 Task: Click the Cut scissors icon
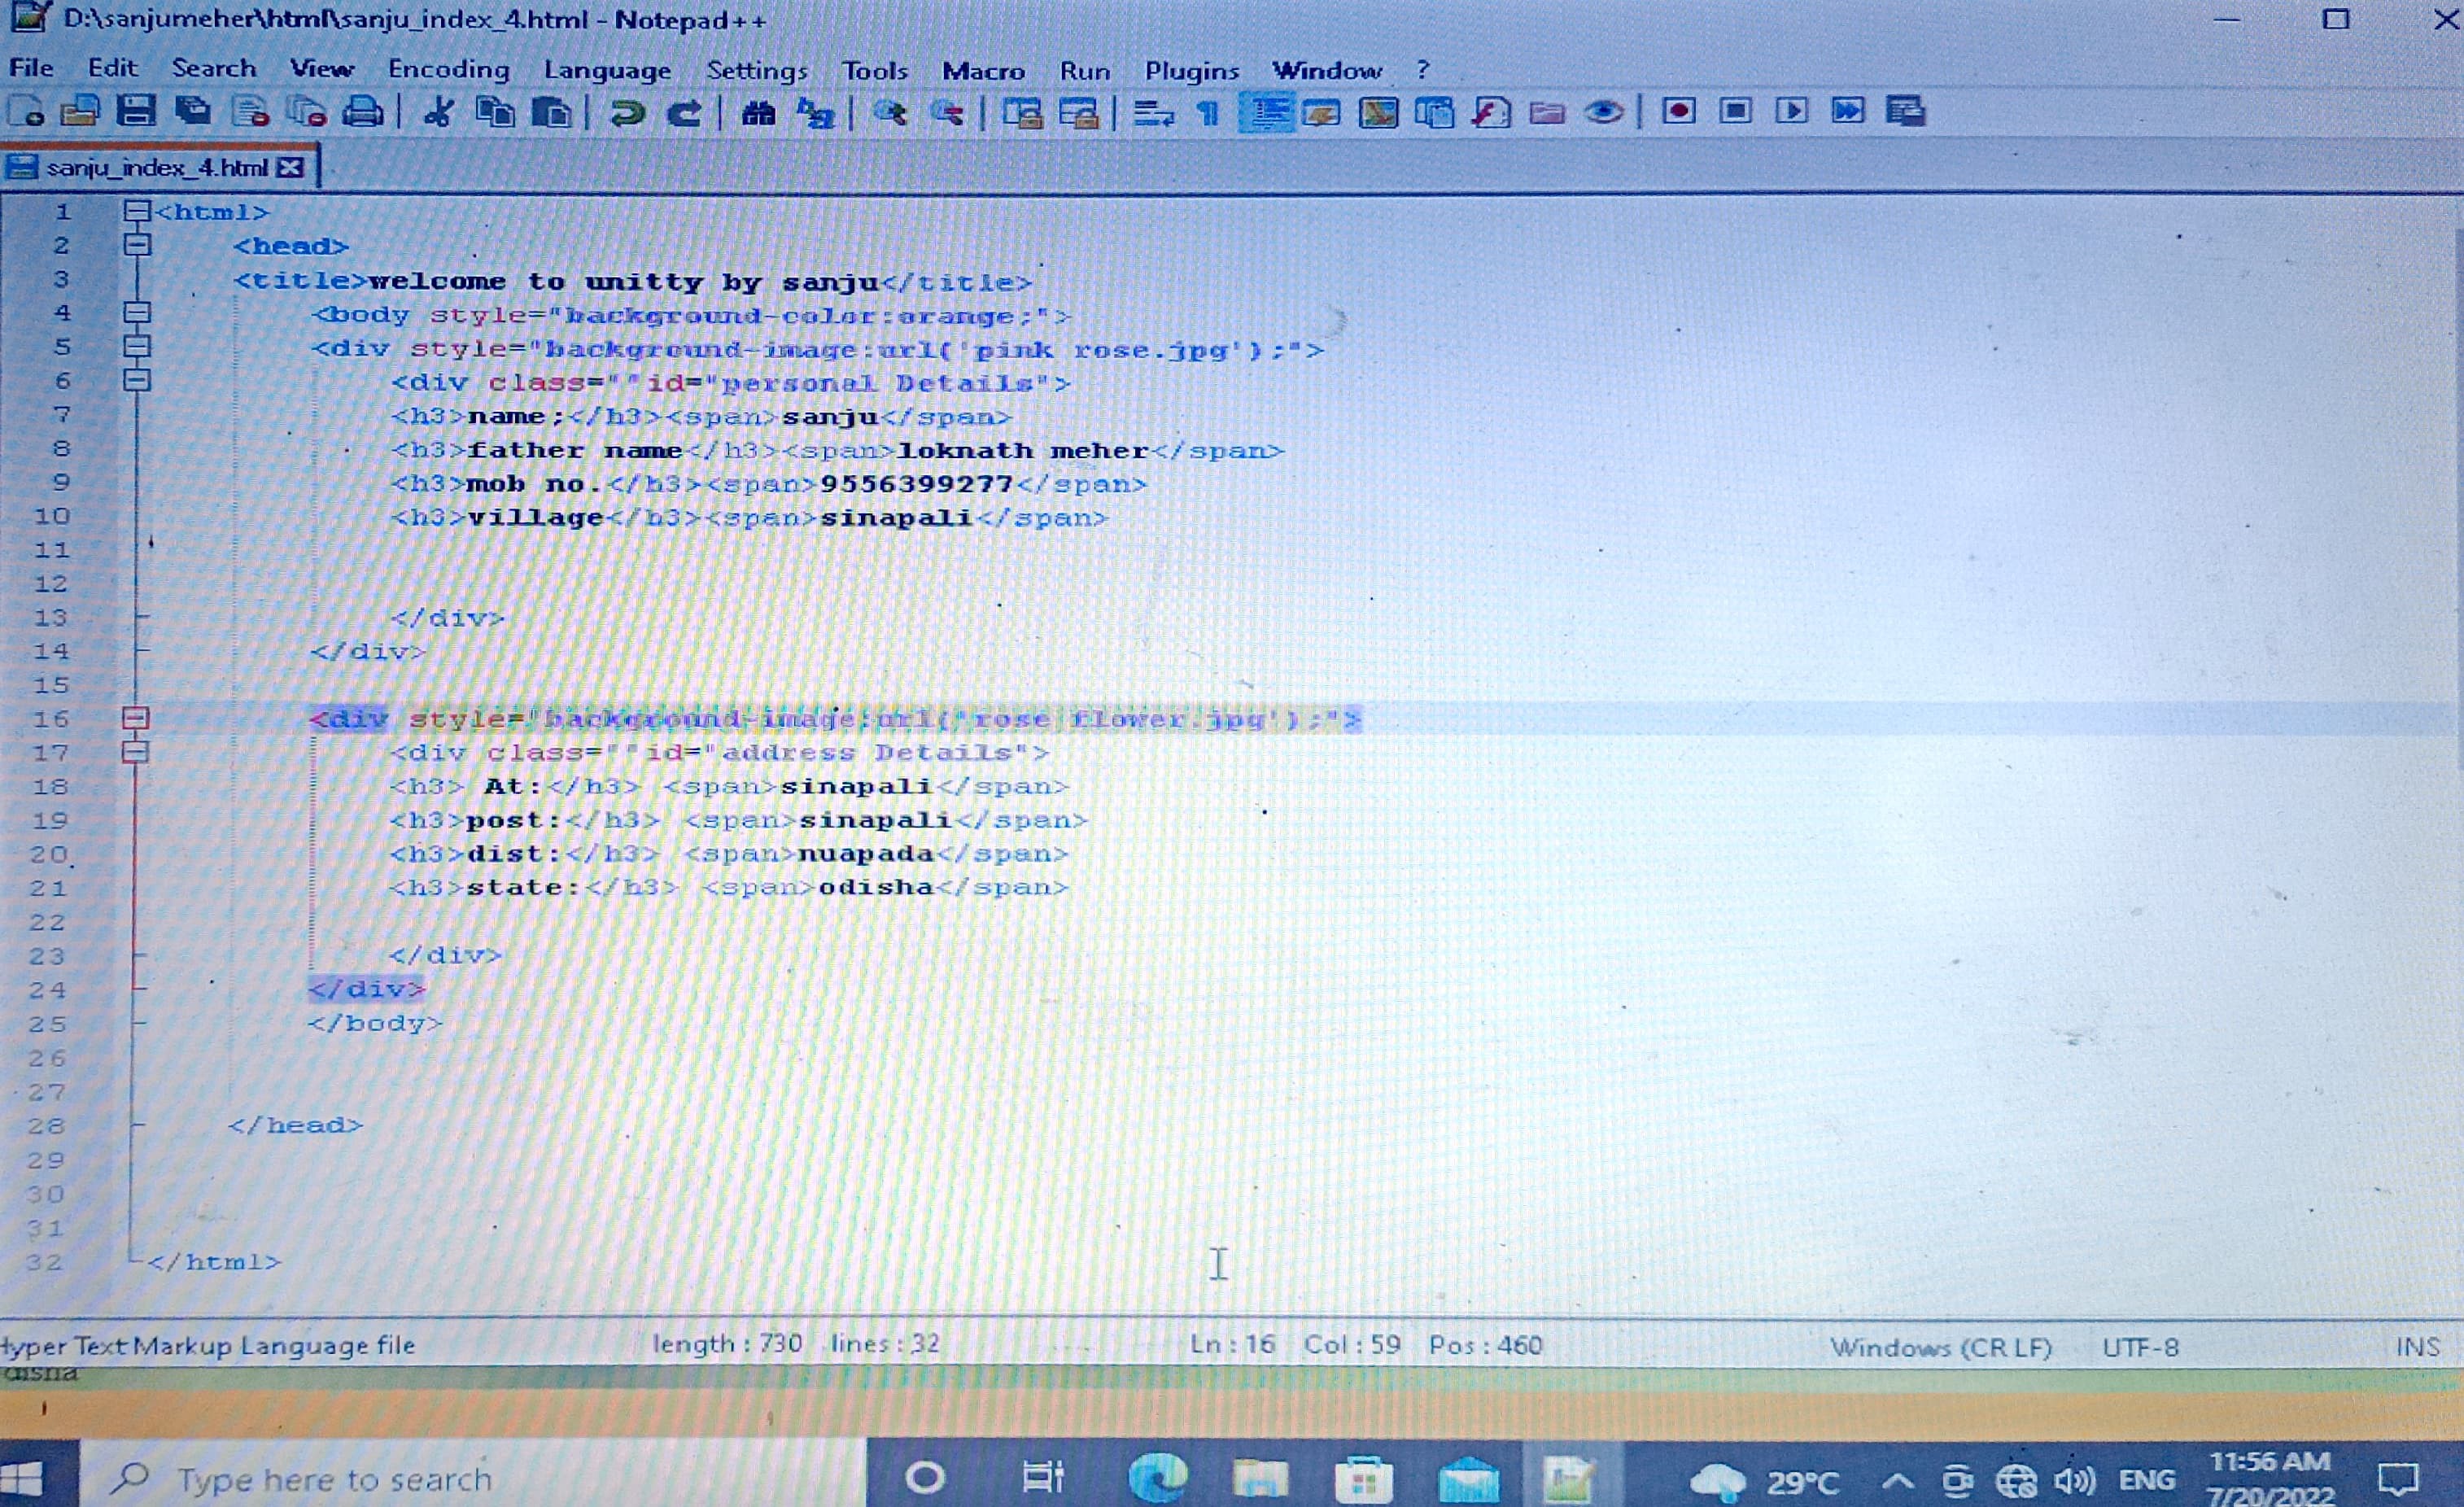click(x=438, y=113)
